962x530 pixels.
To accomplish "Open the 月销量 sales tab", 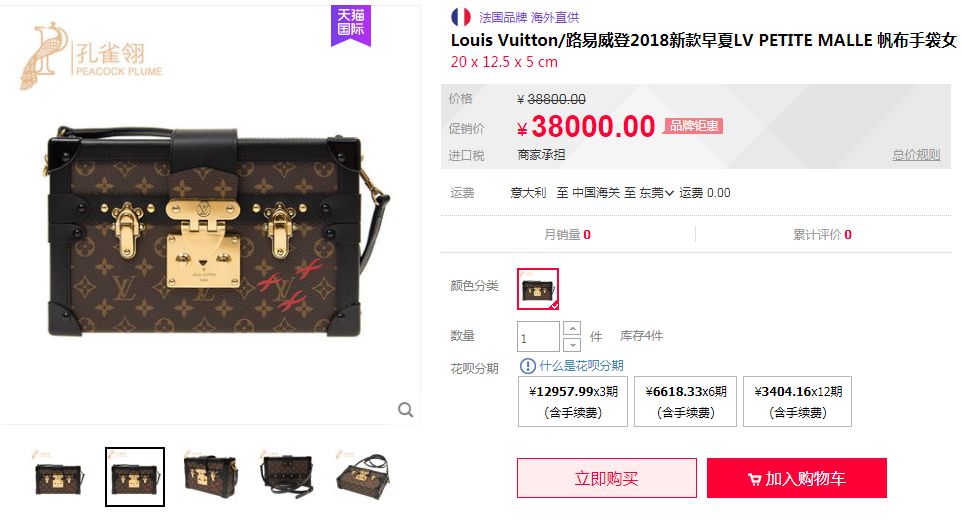I will click(x=568, y=234).
